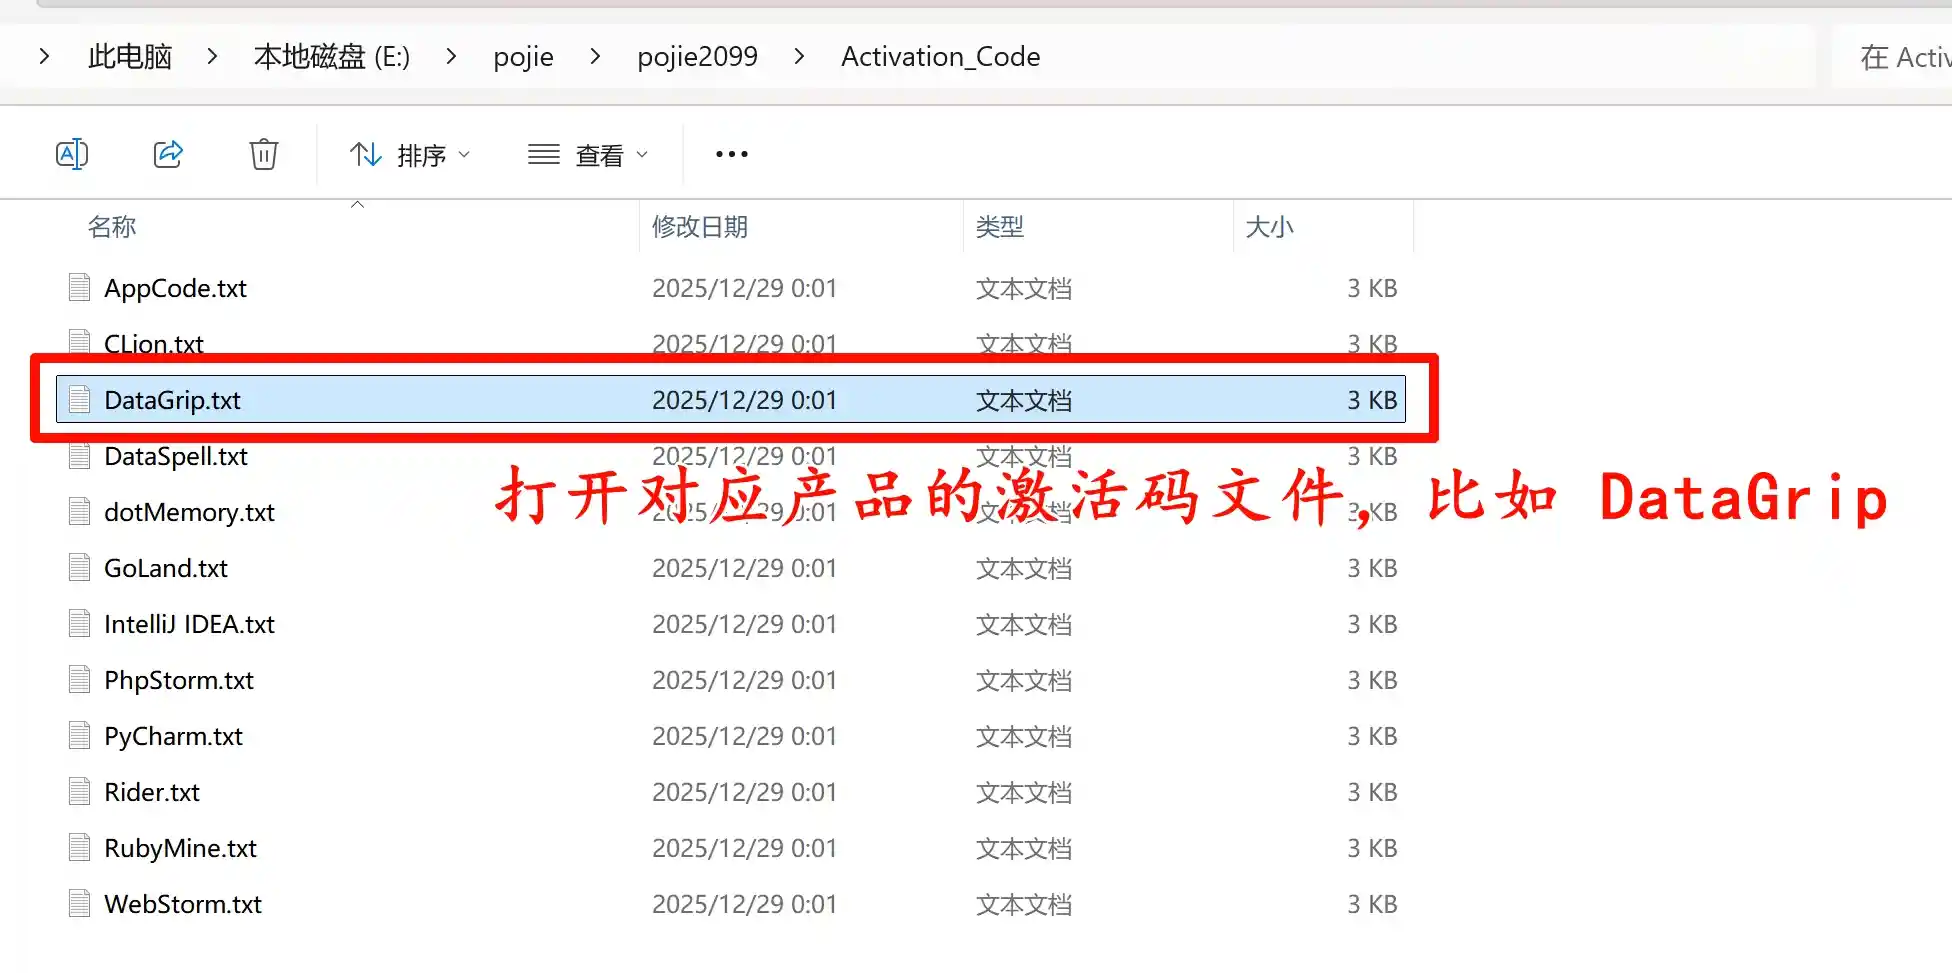
Task: Sort by the 名称 column header
Action: click(x=112, y=227)
